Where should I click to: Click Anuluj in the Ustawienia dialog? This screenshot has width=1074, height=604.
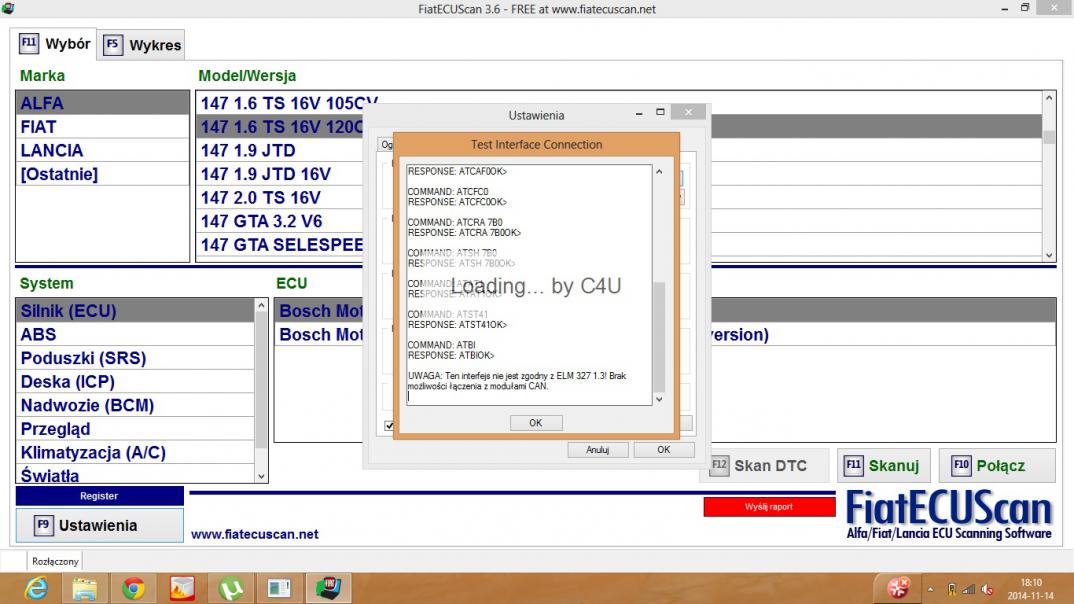click(597, 450)
